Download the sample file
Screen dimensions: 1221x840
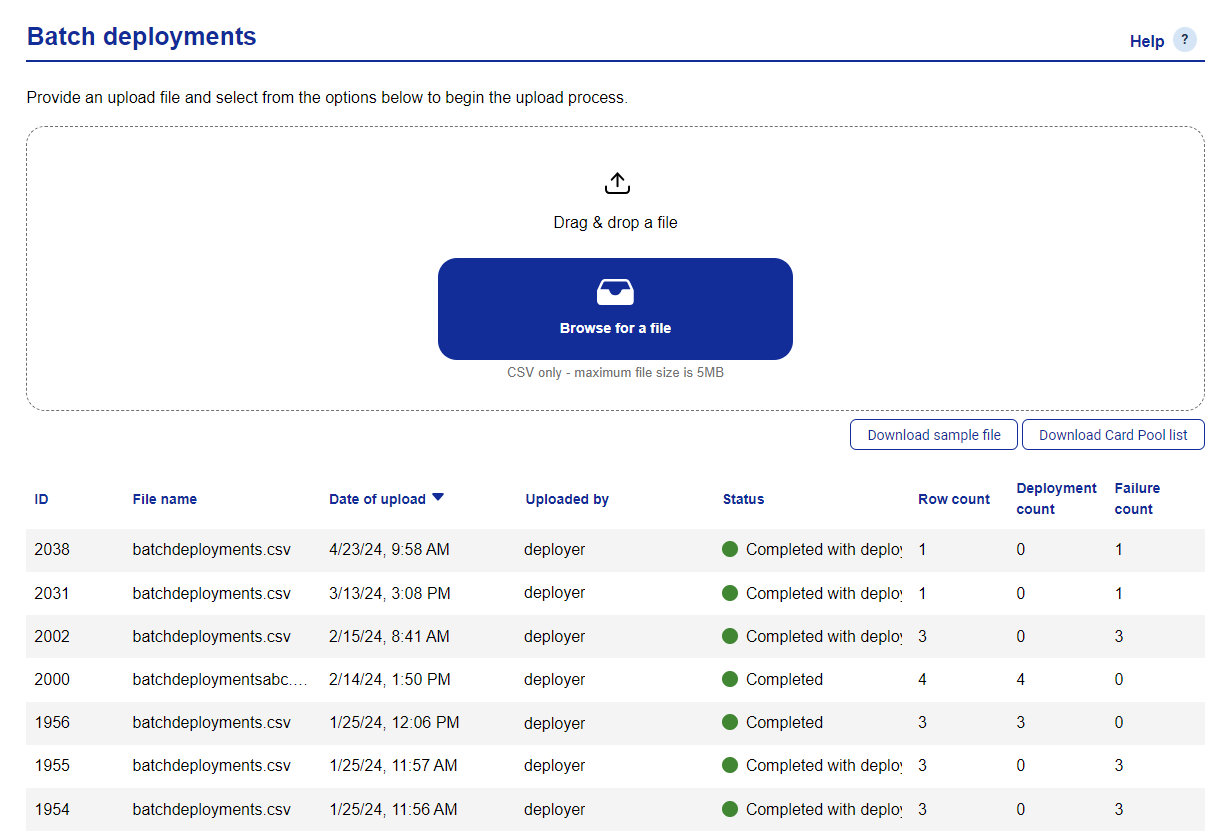(x=934, y=435)
